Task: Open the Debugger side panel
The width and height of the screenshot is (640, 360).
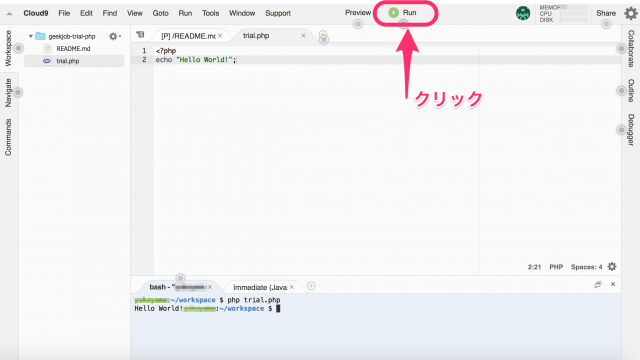Action: (631, 130)
